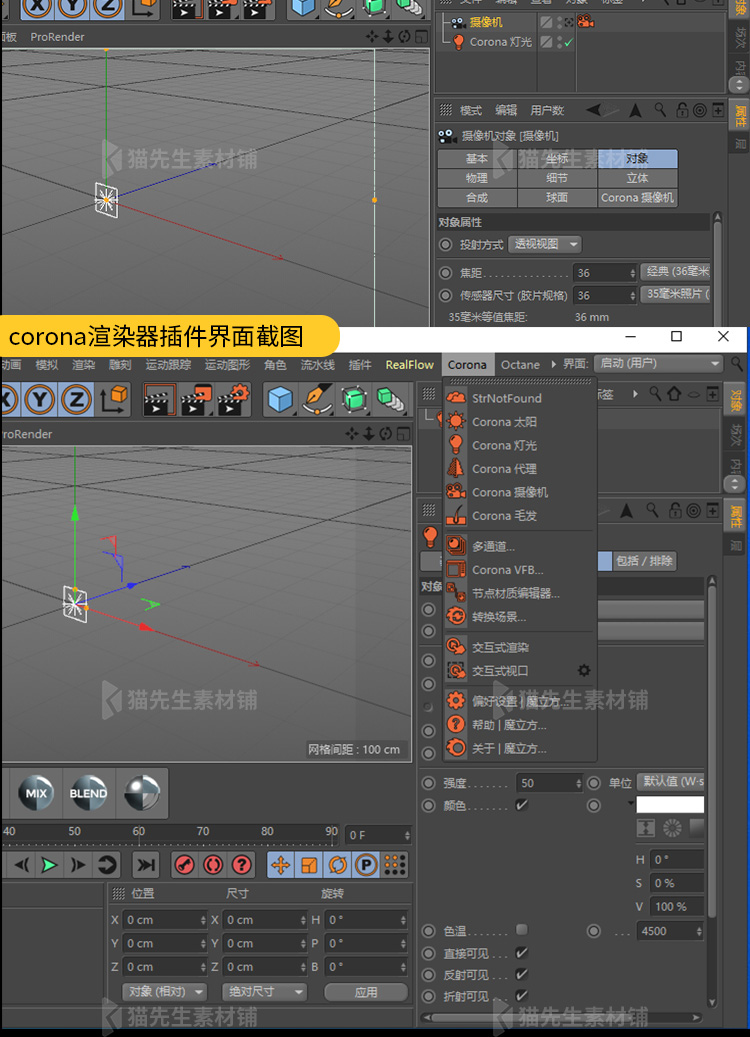750x1037 pixels.
Task: Click the Y axis lock icon
Action: [x=40, y=399]
